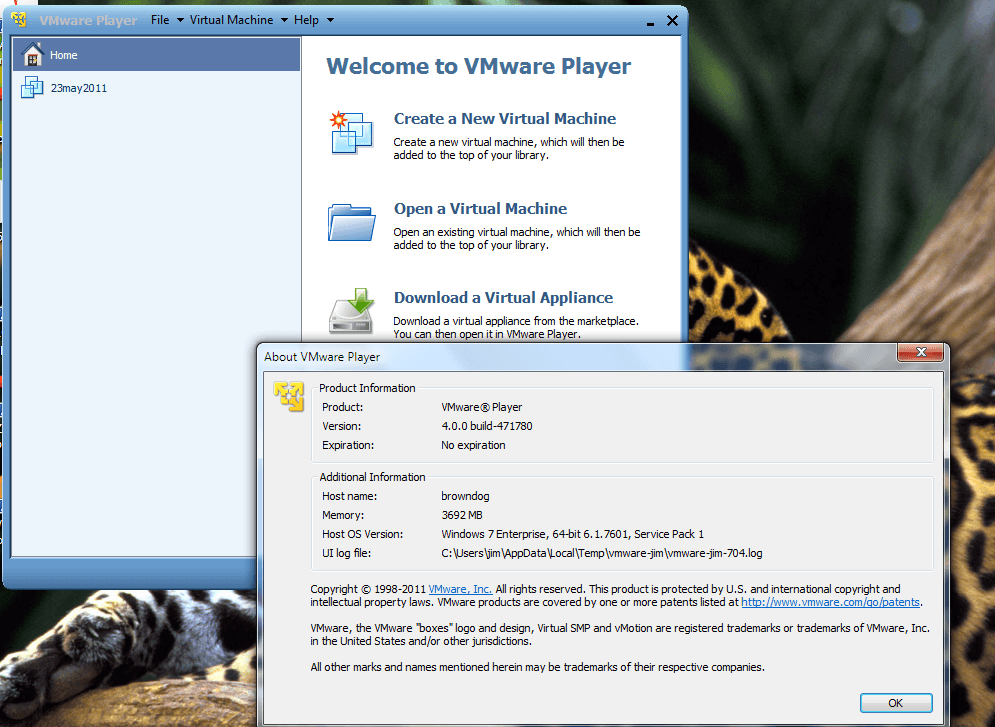Select the Home house icon in library
Screen dimensions: 995x727
point(32,55)
